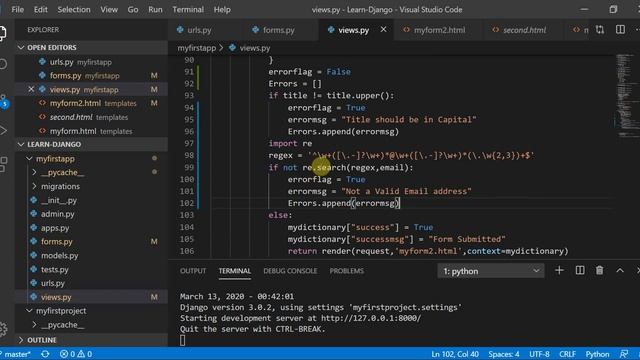Image resolution: width=640 pixels, height=360 pixels.
Task: Change indentation via Spaces: 4
Action: coord(504,354)
